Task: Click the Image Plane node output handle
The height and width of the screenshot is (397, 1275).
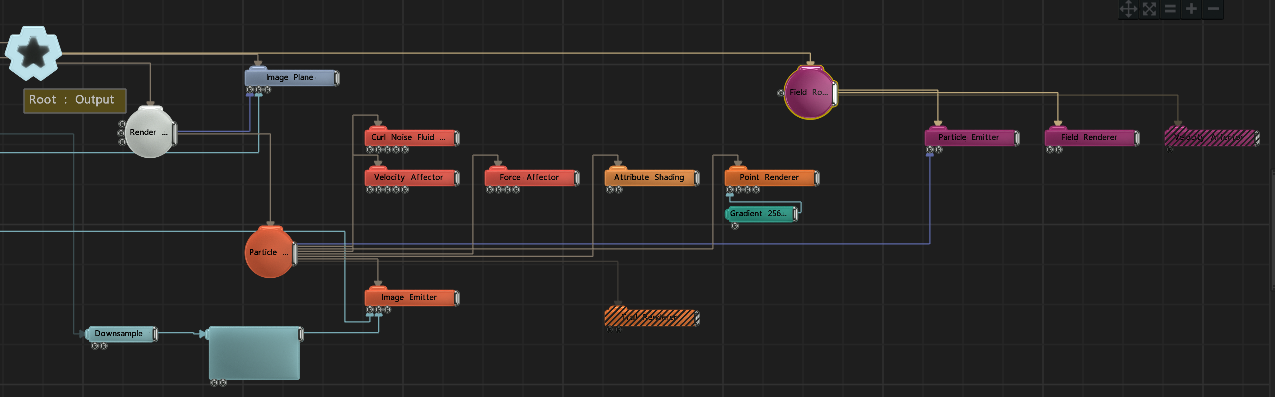Action: (336, 77)
